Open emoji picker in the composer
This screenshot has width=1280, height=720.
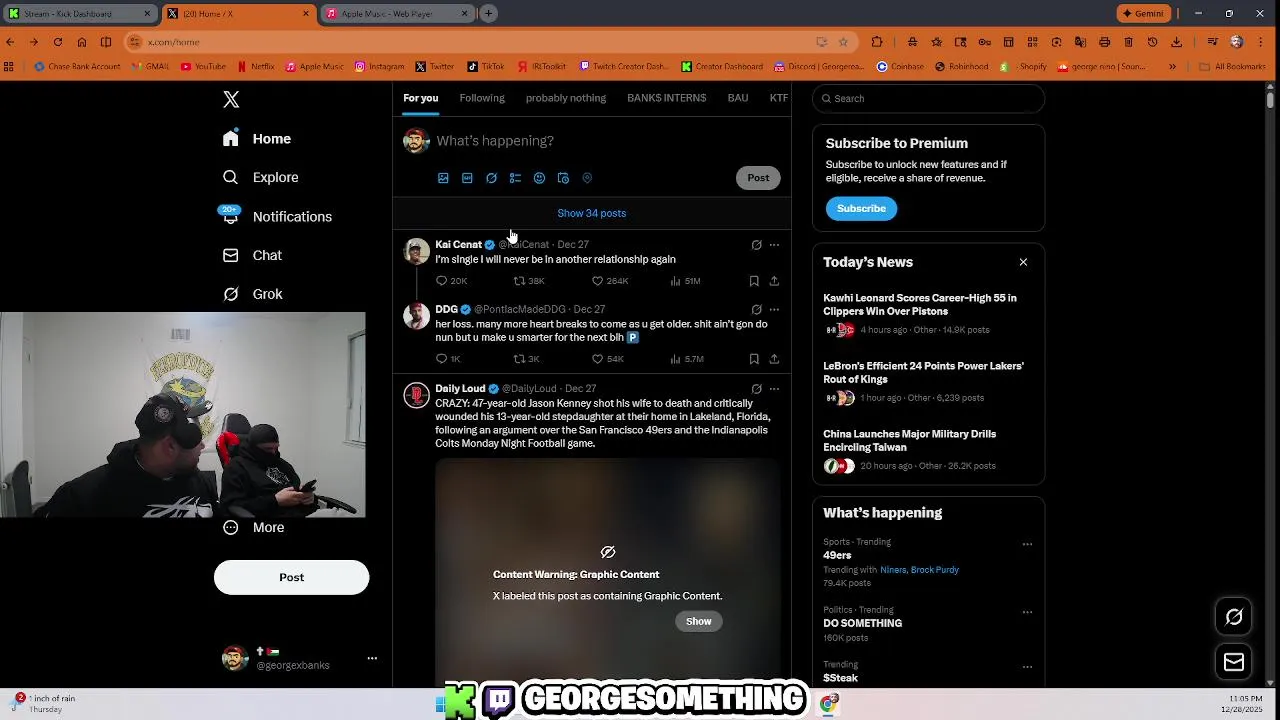click(x=539, y=178)
